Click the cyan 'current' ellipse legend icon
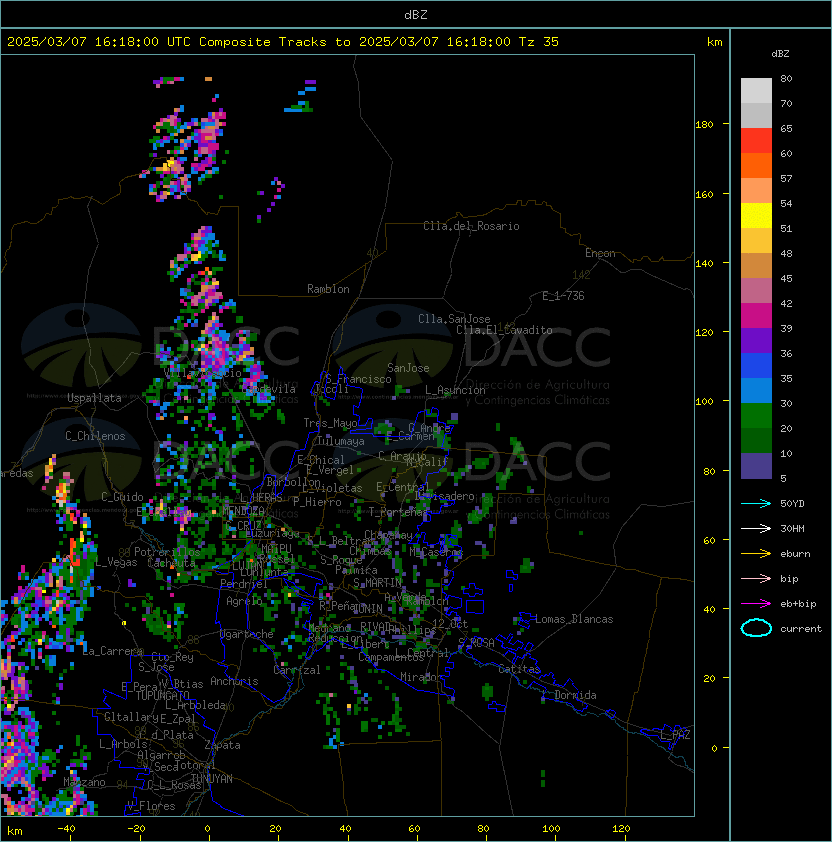 click(756, 628)
